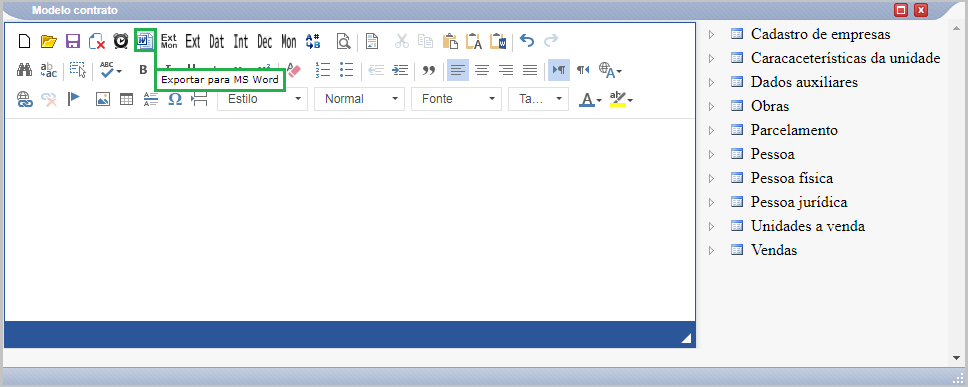968x387 pixels.
Task: Insert a bulleted list
Action: pos(346,70)
